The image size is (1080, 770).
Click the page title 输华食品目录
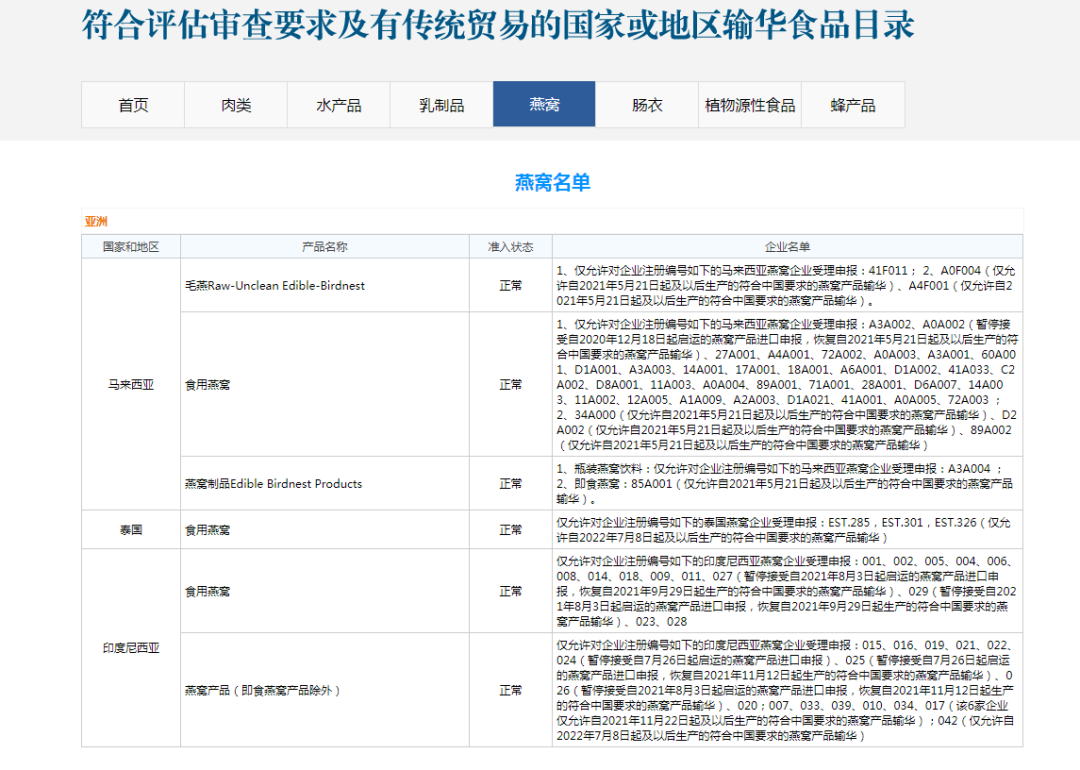(497, 26)
